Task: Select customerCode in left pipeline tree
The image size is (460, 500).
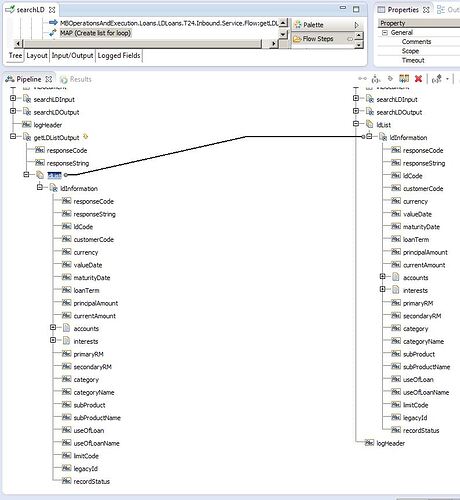Action: tap(93, 239)
